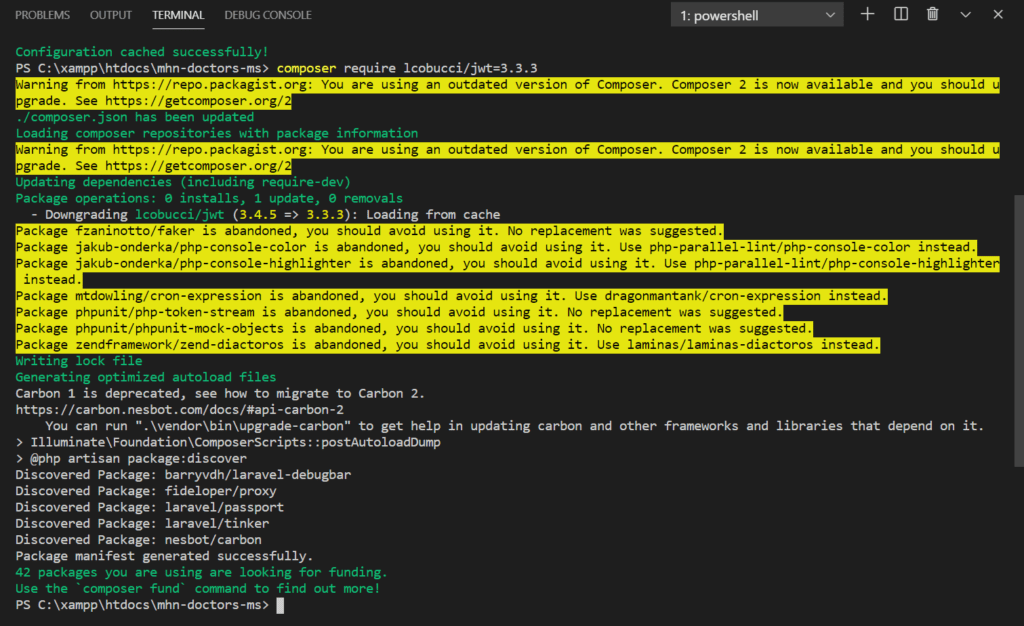
Task: Open a new terminal with the plus icon
Action: (x=866, y=14)
